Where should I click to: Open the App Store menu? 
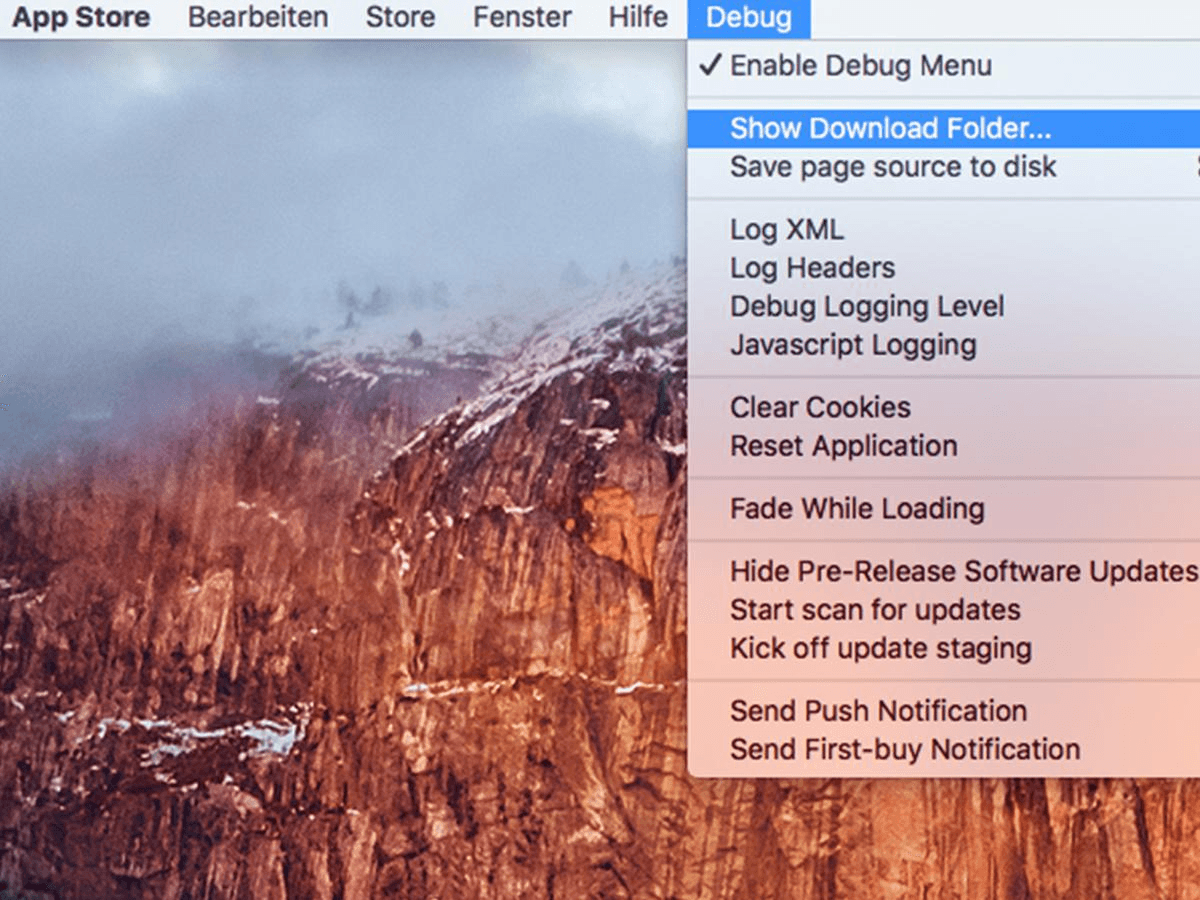80,17
